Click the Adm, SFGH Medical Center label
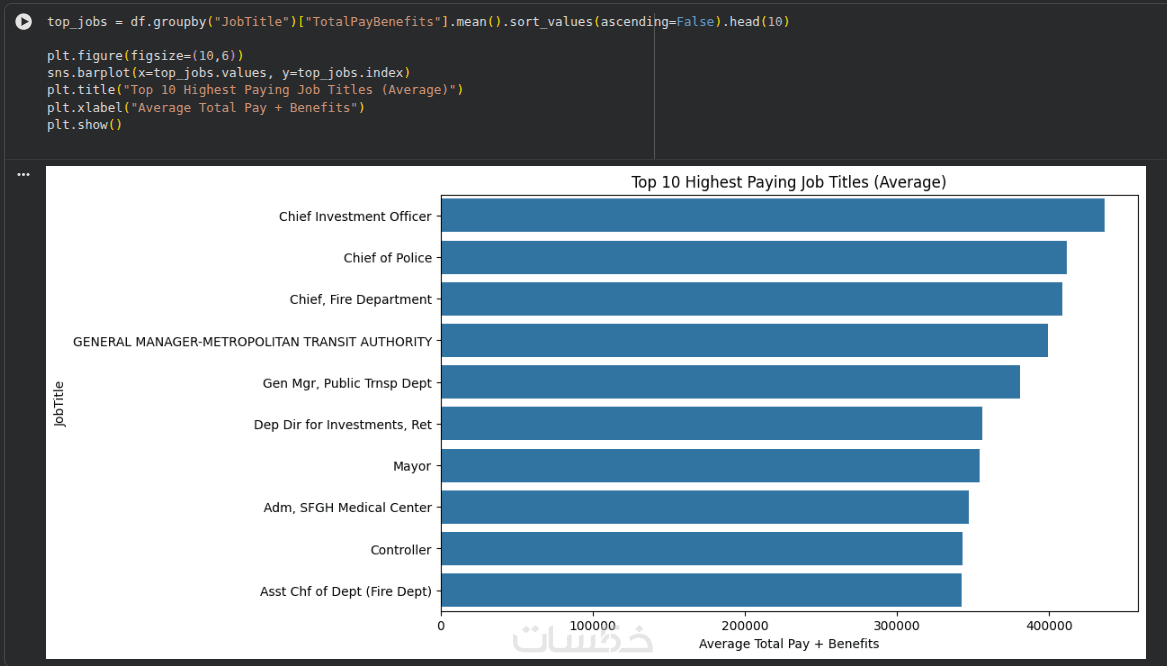Image resolution: width=1167 pixels, height=666 pixels. coord(347,508)
